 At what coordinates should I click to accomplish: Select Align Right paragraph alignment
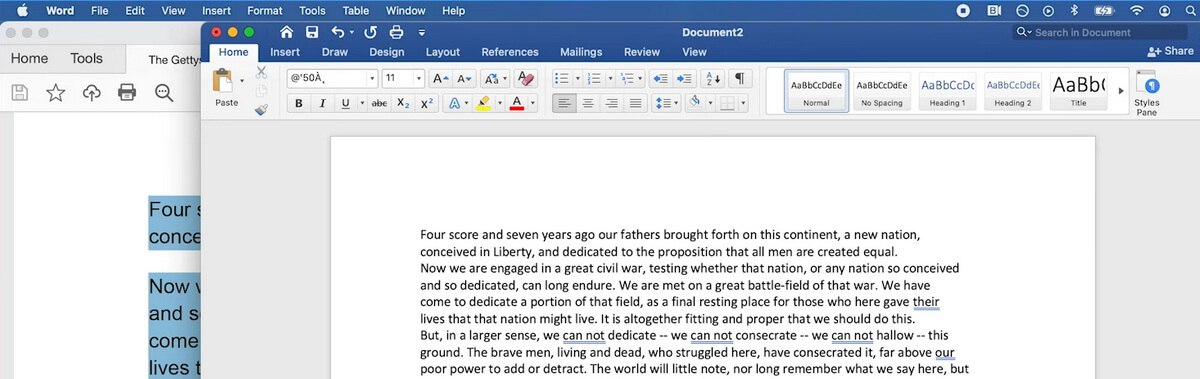click(x=611, y=103)
